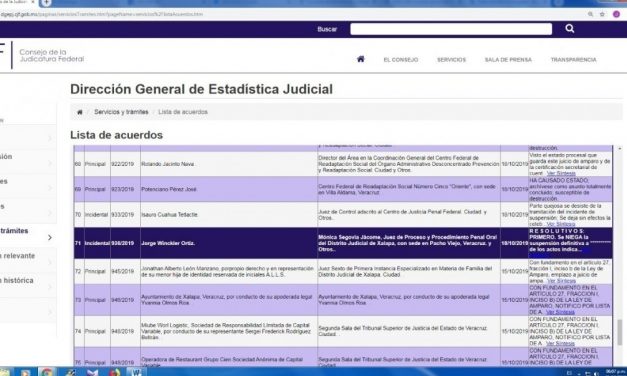This screenshot has width=627, height=376.
Task: Click the Incidental 933/2019 case number cell
Action: tap(125, 215)
